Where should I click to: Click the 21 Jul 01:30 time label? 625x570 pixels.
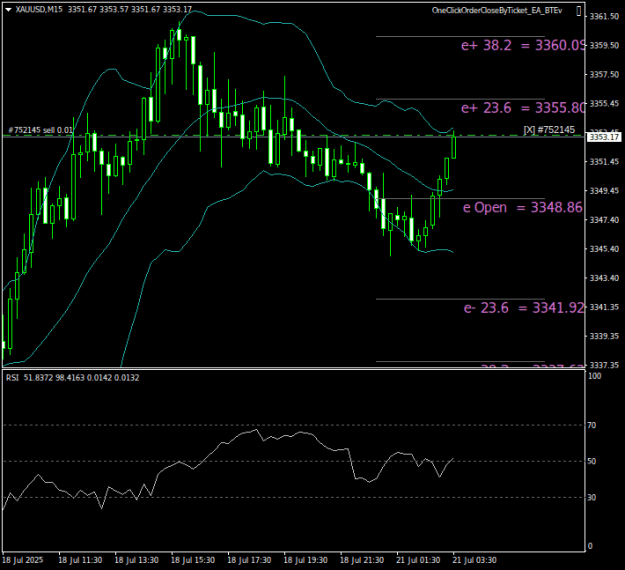418,560
